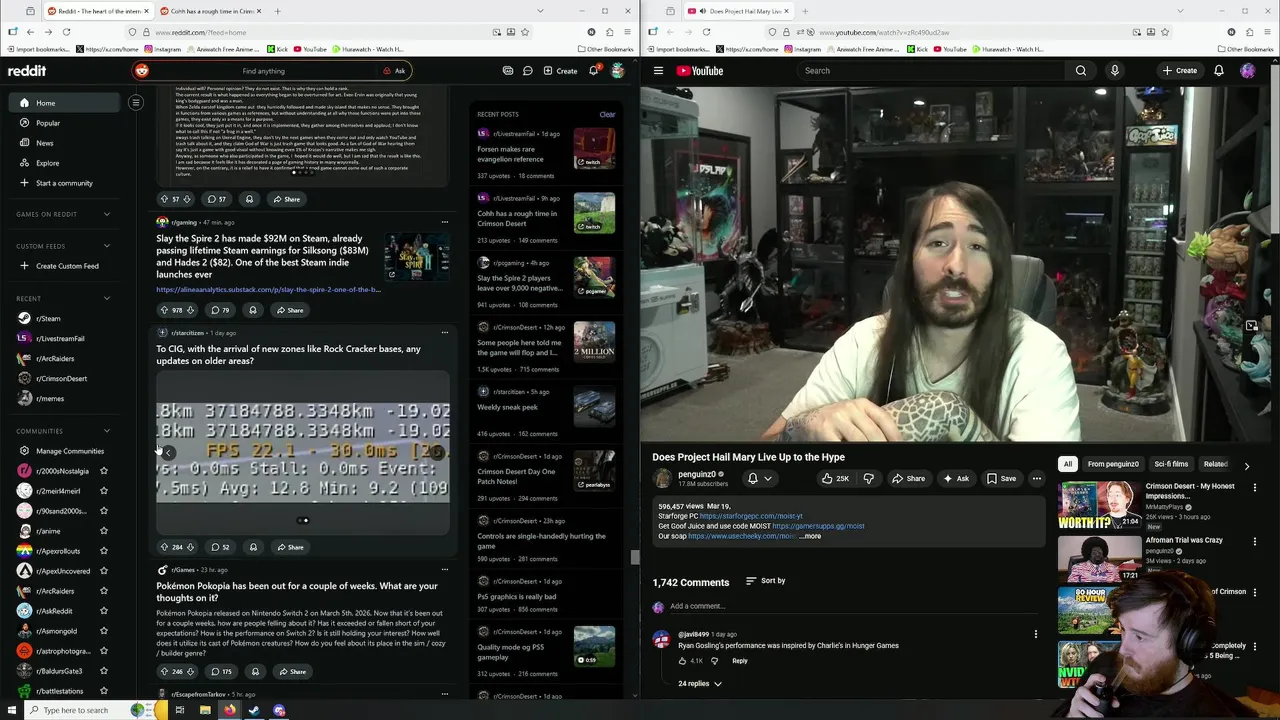Click YouTube Save button

[x=1001, y=478]
